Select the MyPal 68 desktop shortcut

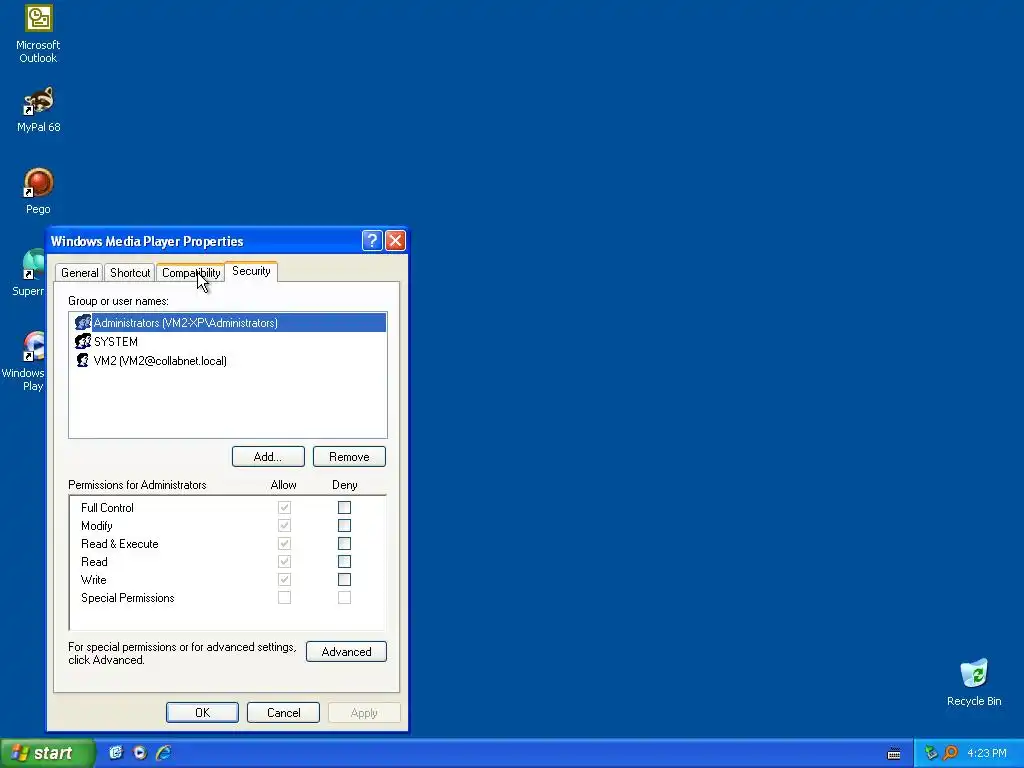tap(38, 109)
